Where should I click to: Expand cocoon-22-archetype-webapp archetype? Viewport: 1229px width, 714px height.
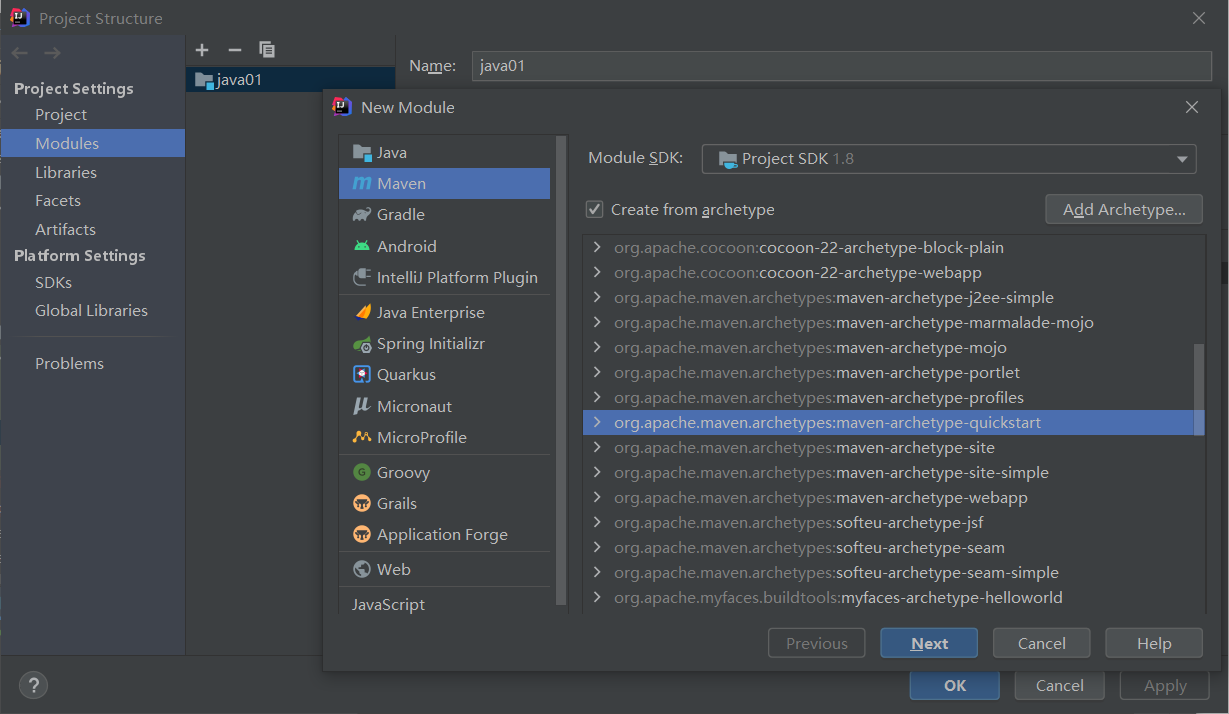597,272
